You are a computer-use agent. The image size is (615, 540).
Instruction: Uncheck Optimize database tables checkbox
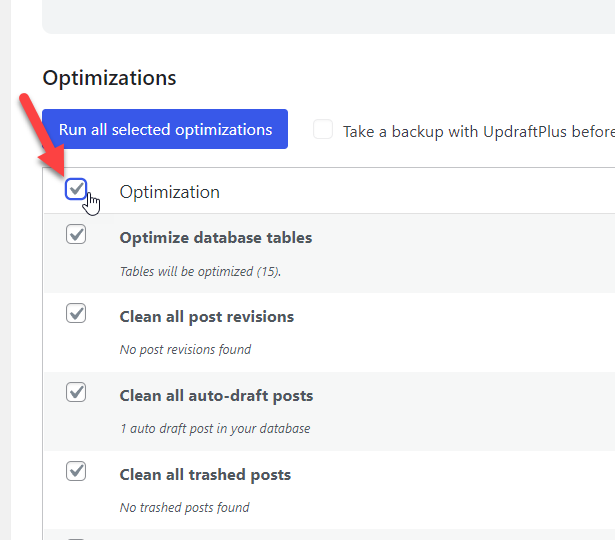tap(76, 235)
